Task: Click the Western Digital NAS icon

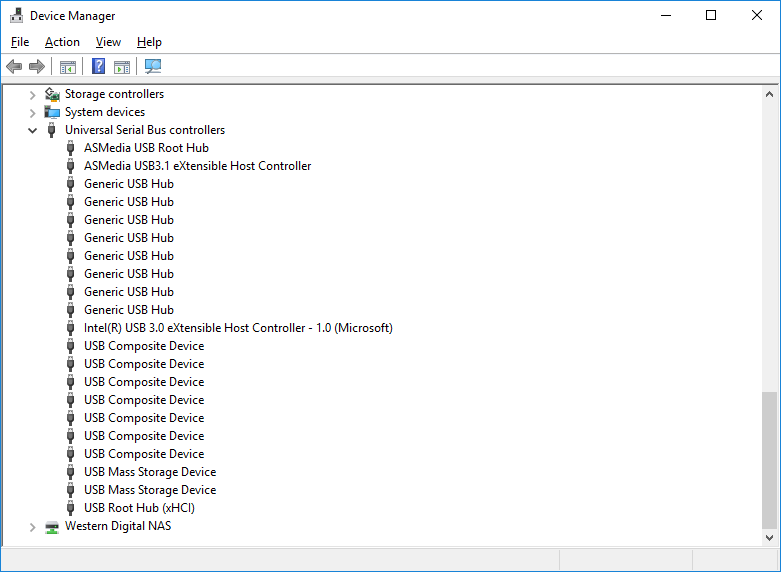Action: tap(52, 527)
